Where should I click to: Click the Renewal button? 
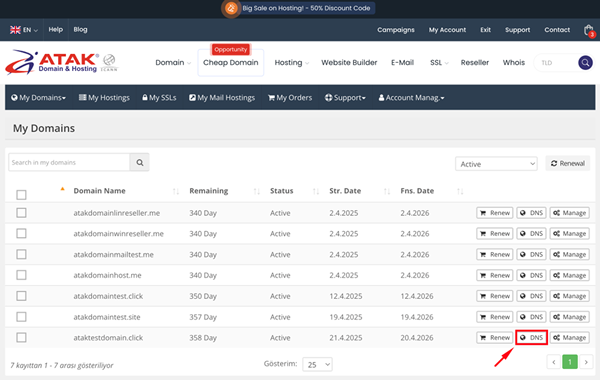[x=568, y=163]
